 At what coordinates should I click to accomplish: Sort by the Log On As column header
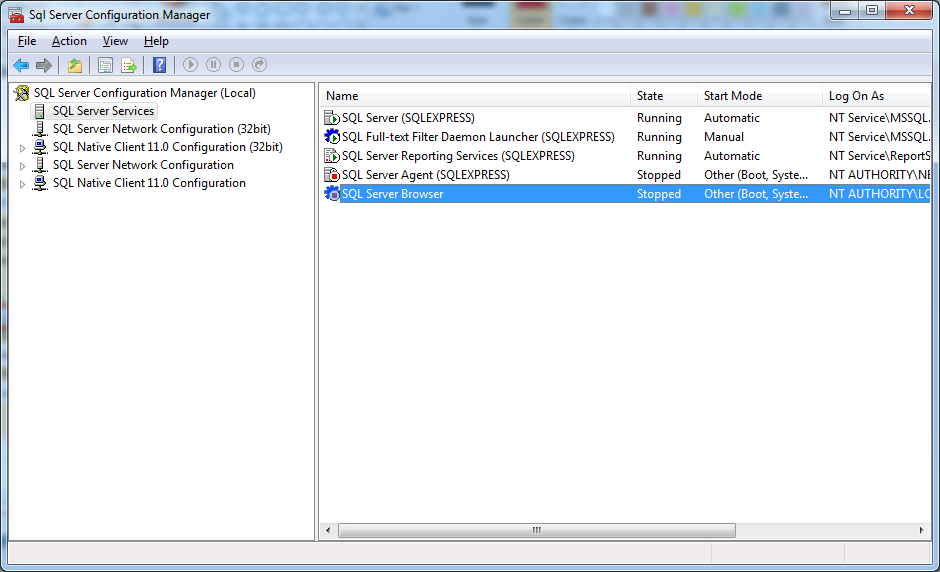point(876,96)
